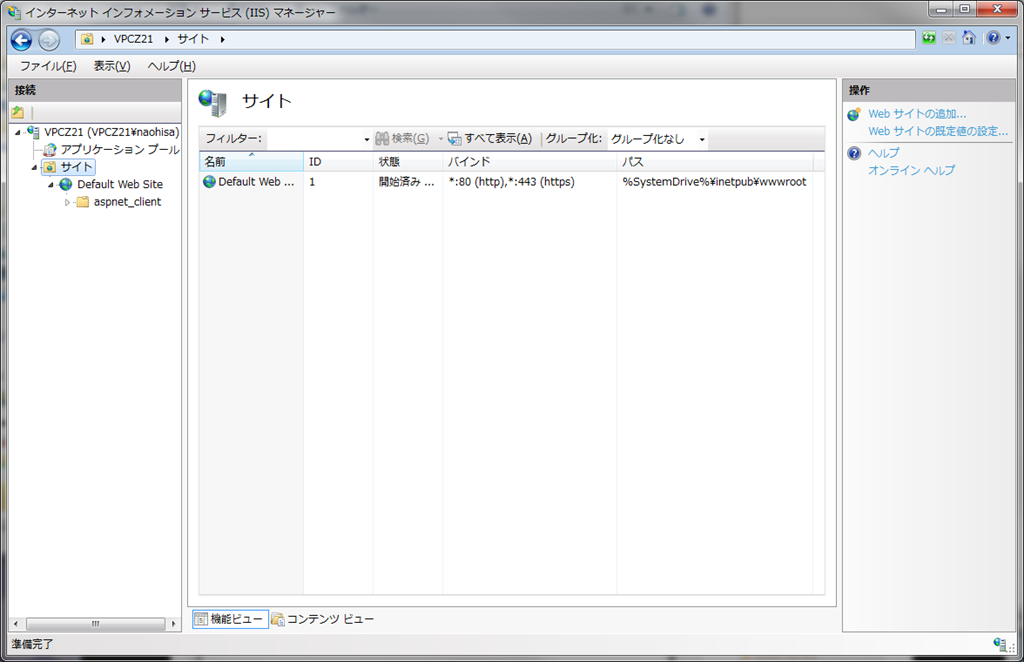The width and height of the screenshot is (1024, 662).
Task: Click Web サイトの追加... action link
Action: [917, 114]
